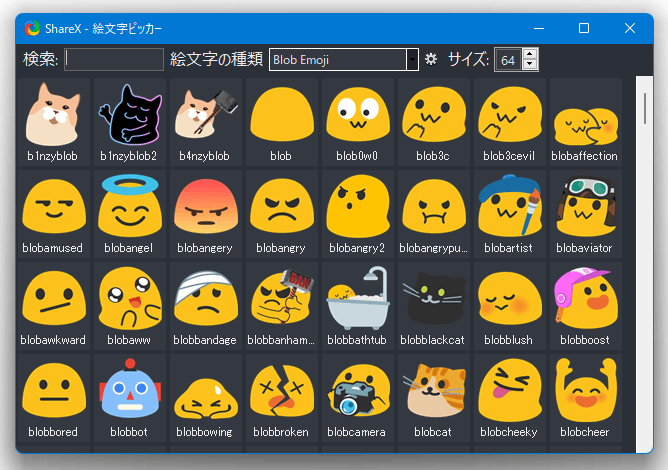Maximize the ShareX emoji picker window
This screenshot has height=470, width=668.
click(x=584, y=28)
